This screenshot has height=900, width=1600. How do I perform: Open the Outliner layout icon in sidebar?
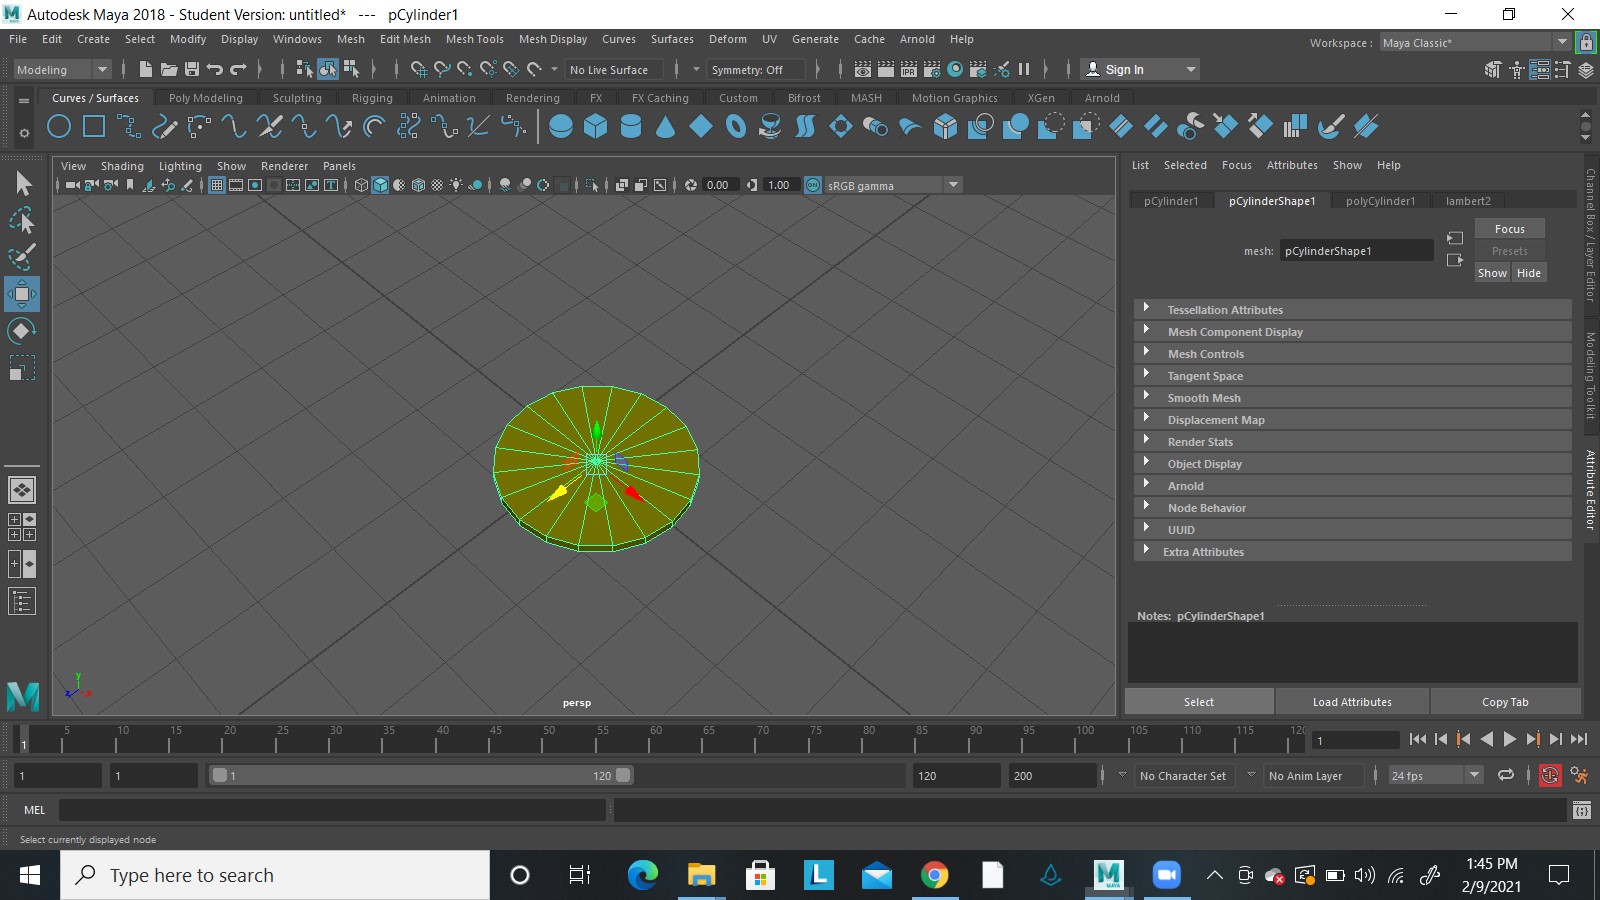pos(22,601)
